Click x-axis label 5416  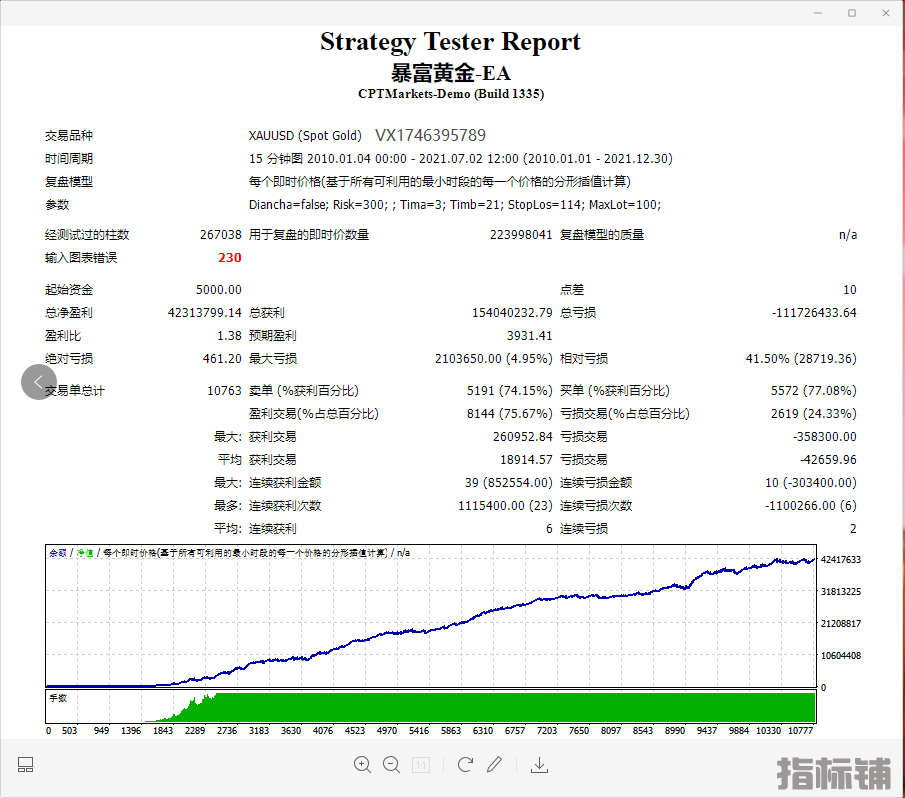(419, 730)
